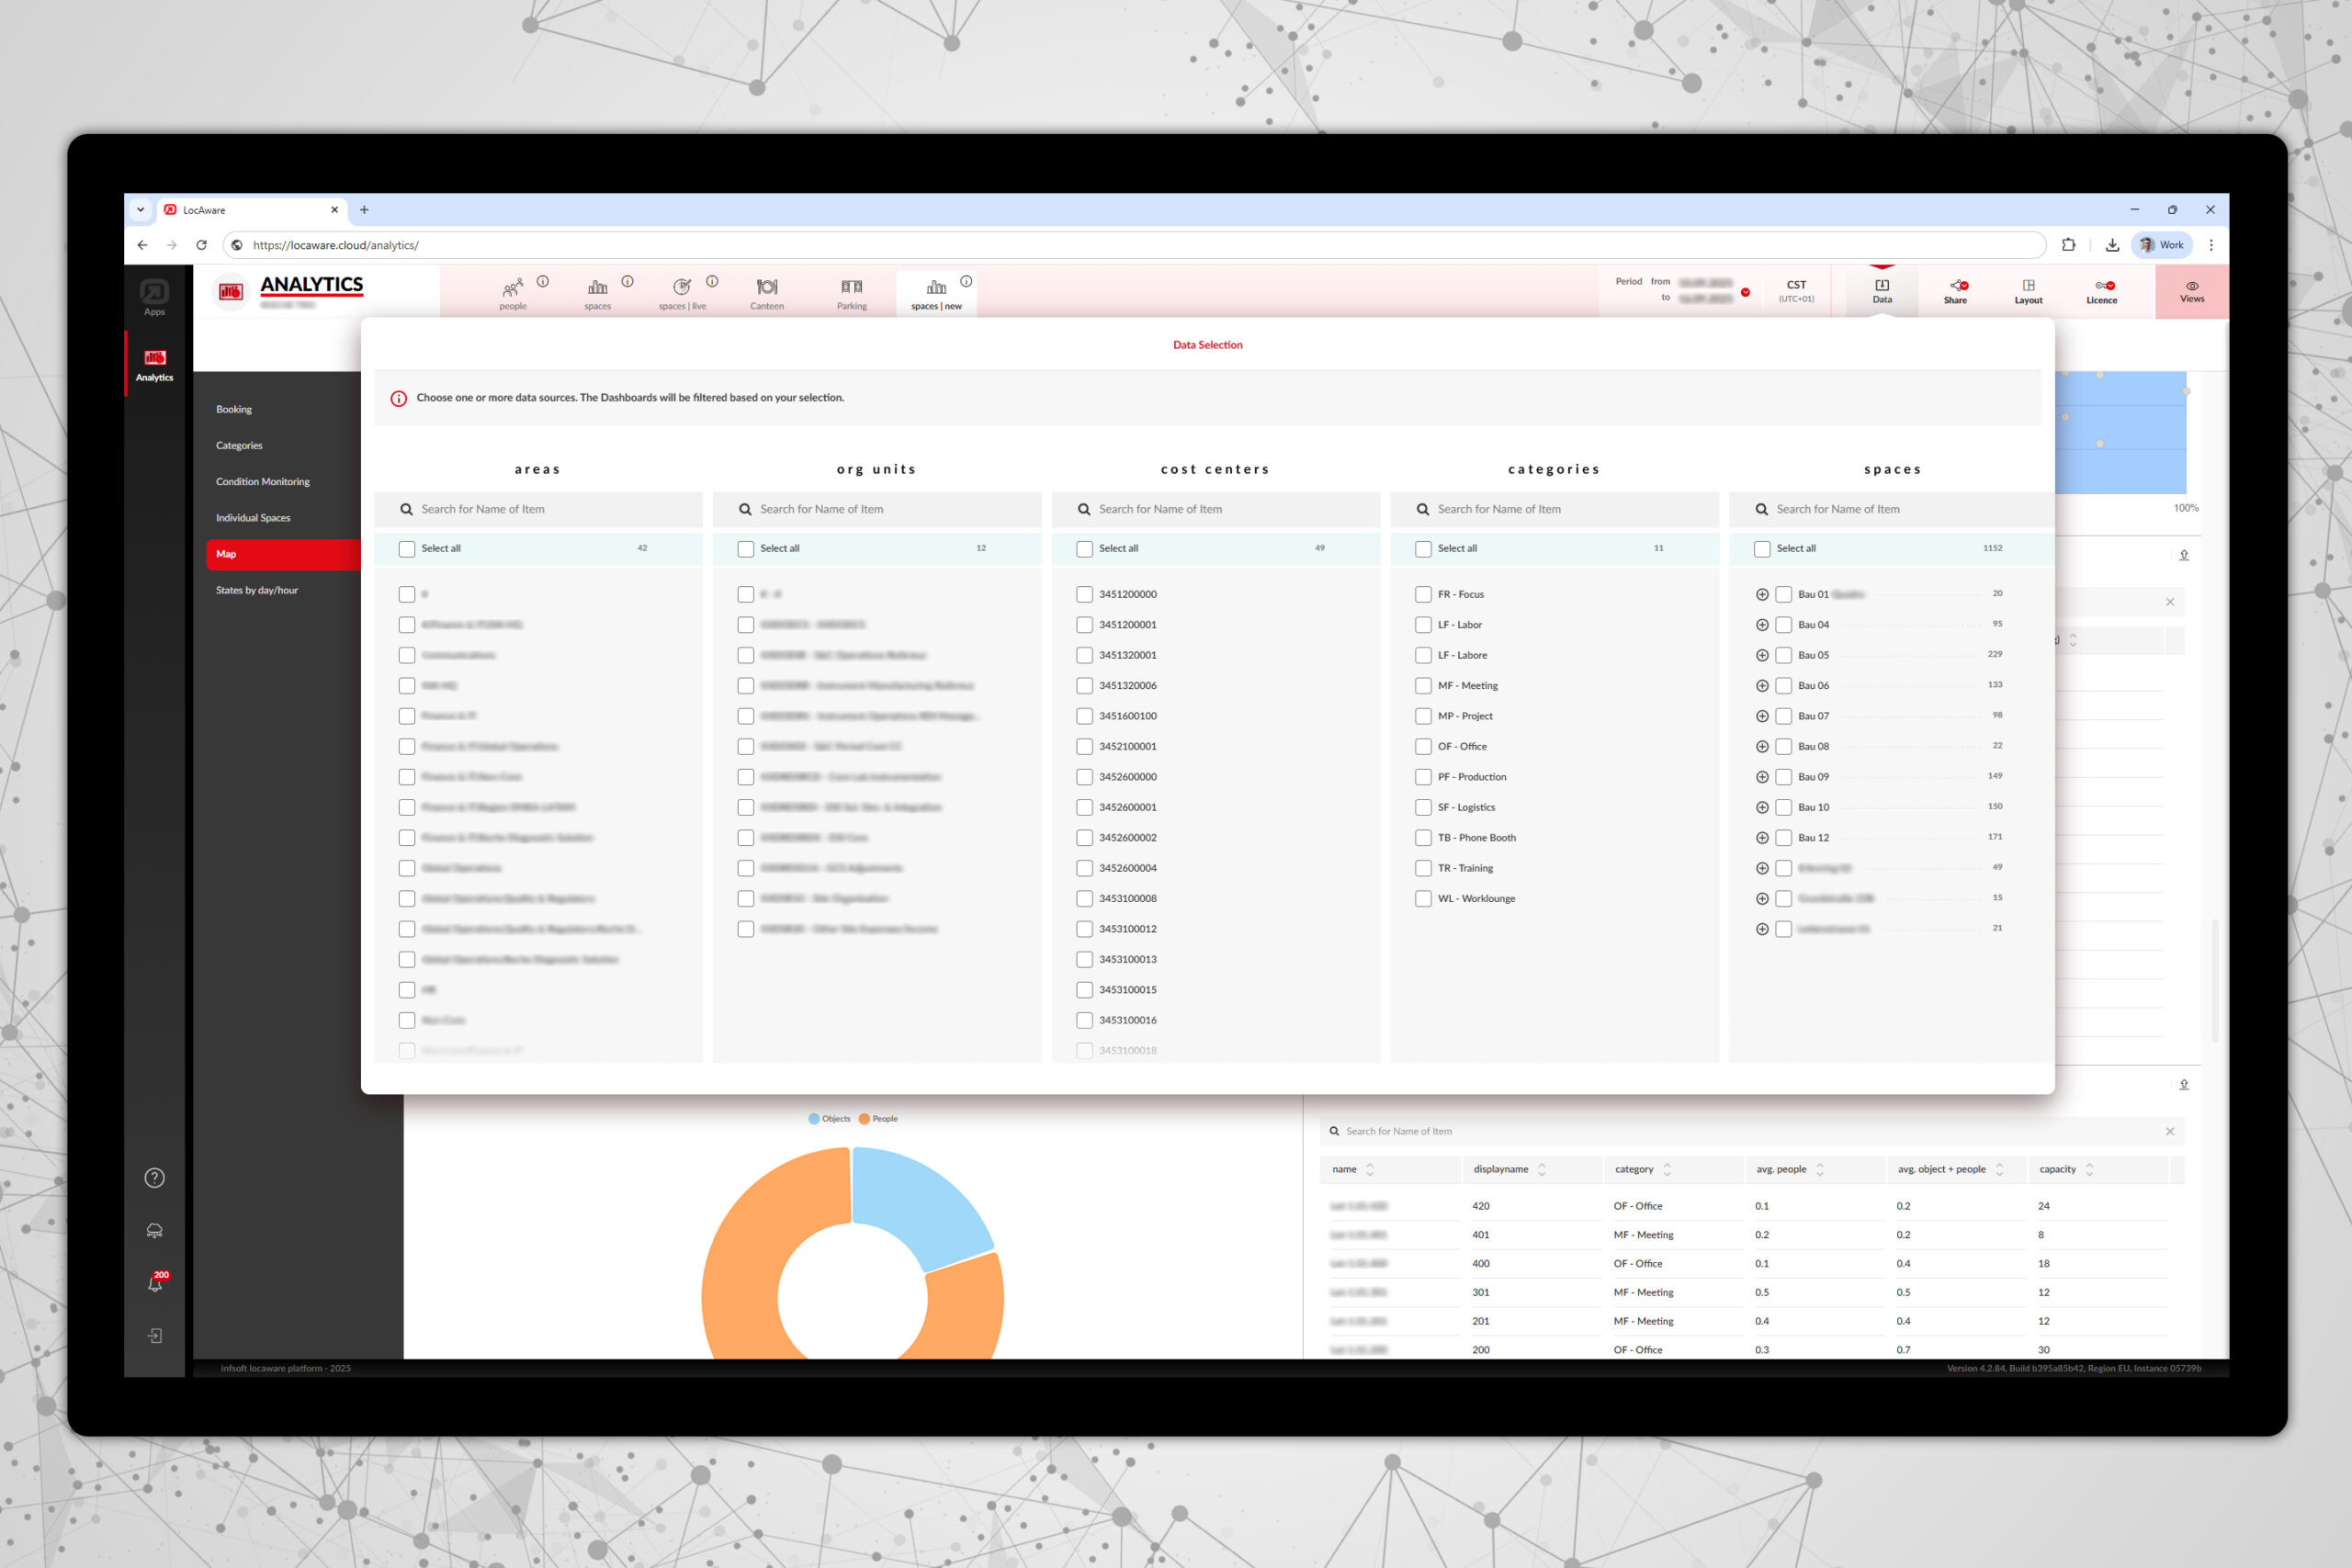Open the notifications bell with 200 alerts

154,1283
